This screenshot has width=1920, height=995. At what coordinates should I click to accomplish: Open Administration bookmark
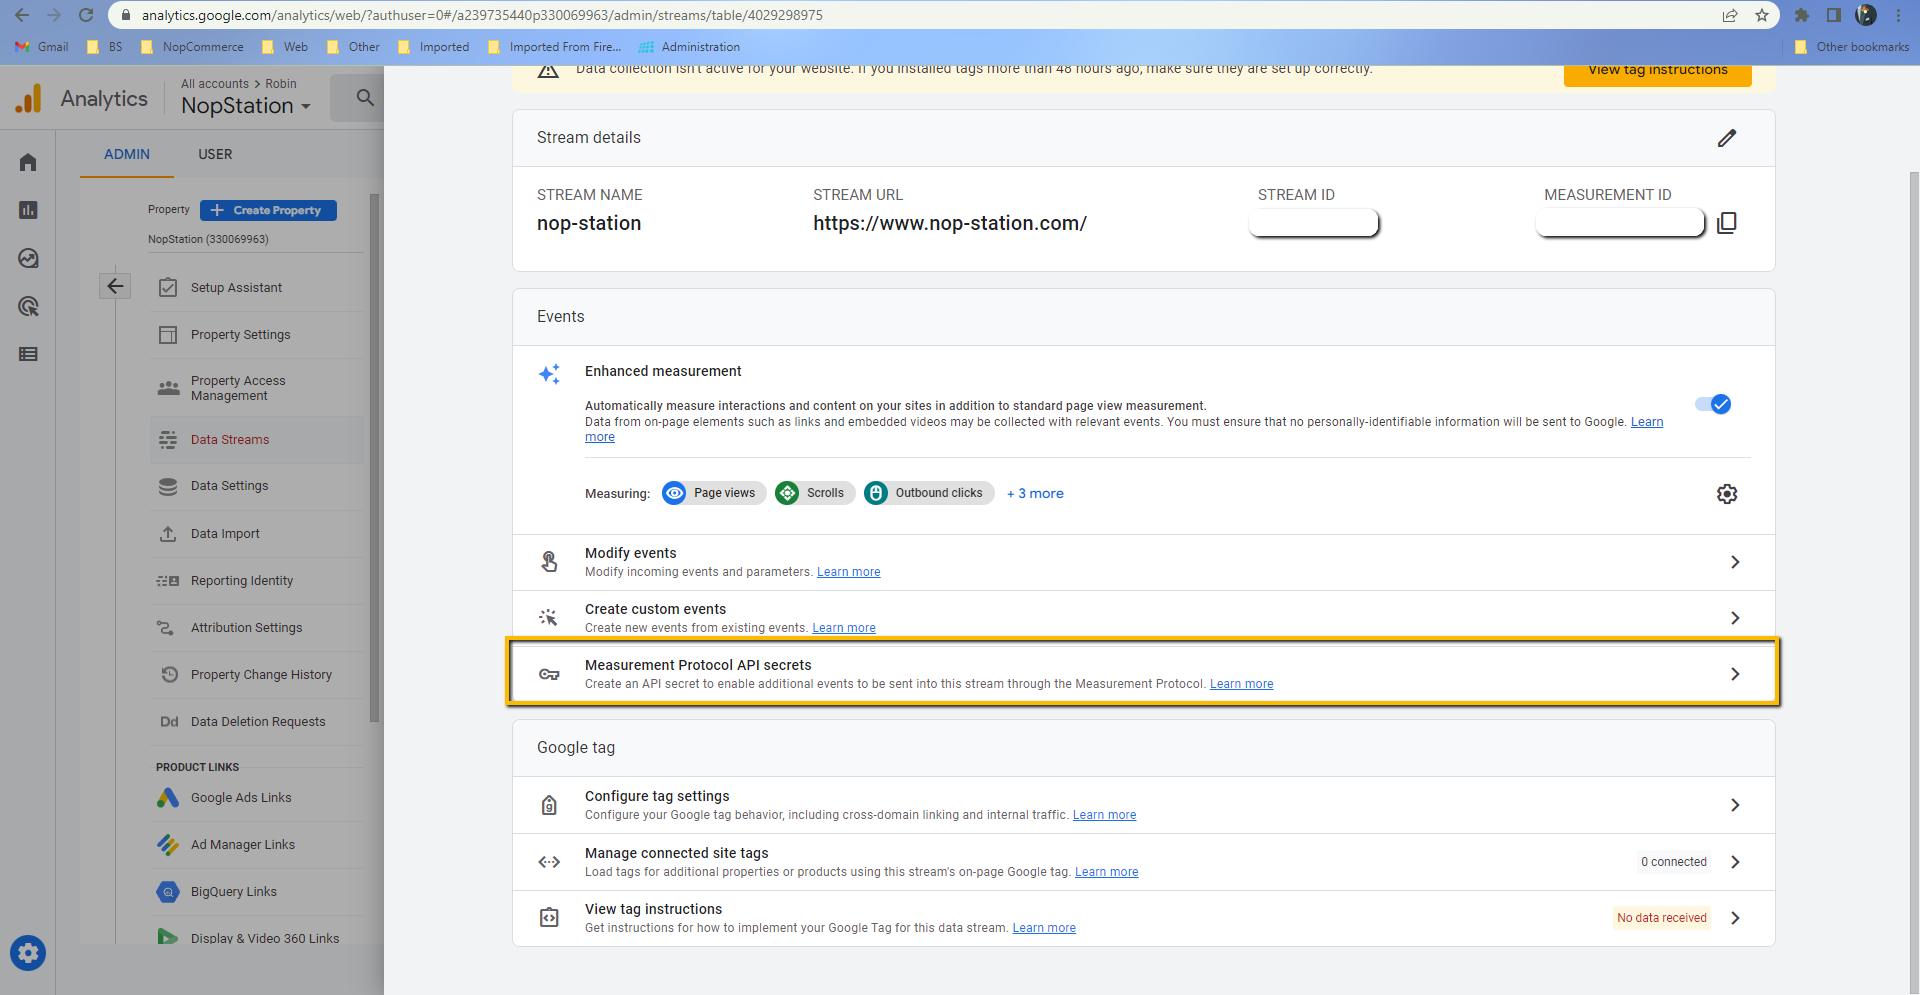pyautogui.click(x=690, y=47)
